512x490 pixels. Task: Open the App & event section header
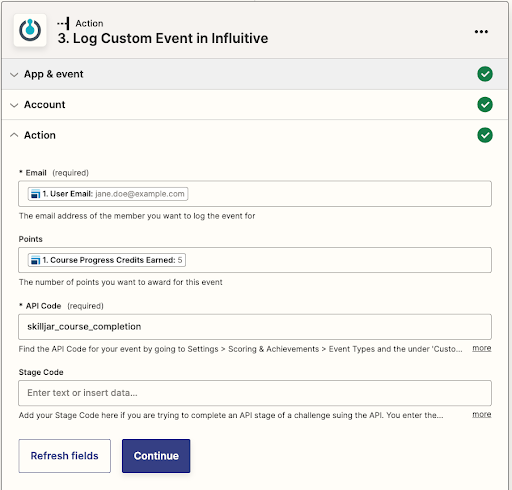click(x=255, y=74)
